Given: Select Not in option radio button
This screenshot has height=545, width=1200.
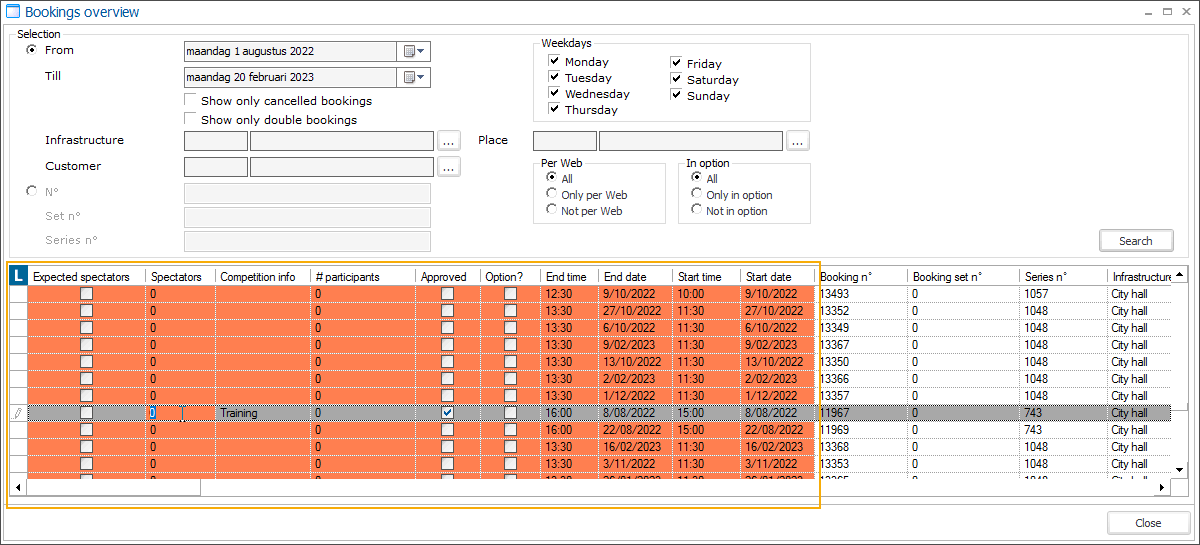Looking at the screenshot, I should point(696,211).
